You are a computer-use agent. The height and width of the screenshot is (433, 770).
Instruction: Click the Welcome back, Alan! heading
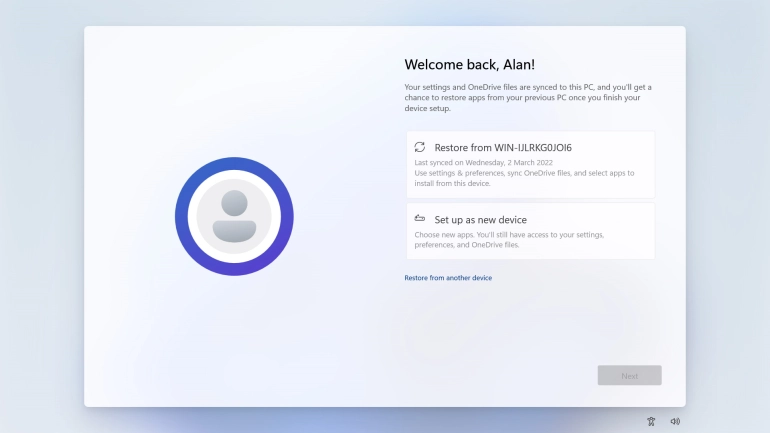click(x=469, y=65)
